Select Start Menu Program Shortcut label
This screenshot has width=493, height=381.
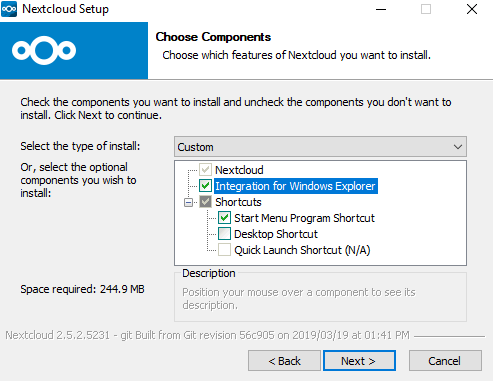click(304, 218)
